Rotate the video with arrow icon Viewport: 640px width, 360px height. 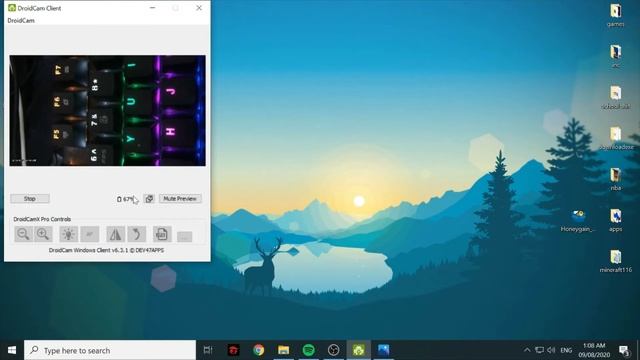pos(137,234)
